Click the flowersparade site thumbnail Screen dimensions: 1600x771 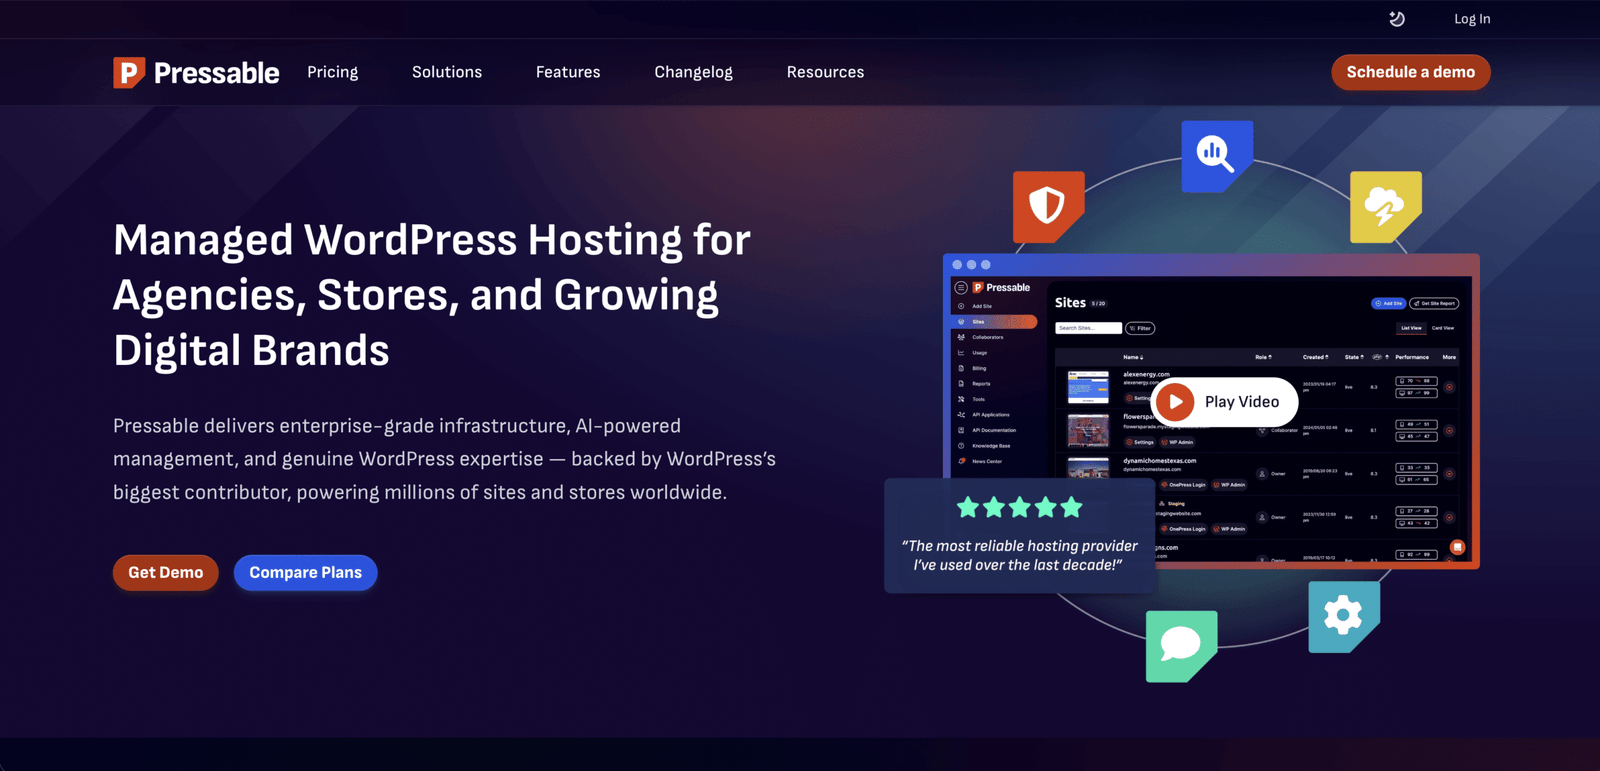point(1088,430)
